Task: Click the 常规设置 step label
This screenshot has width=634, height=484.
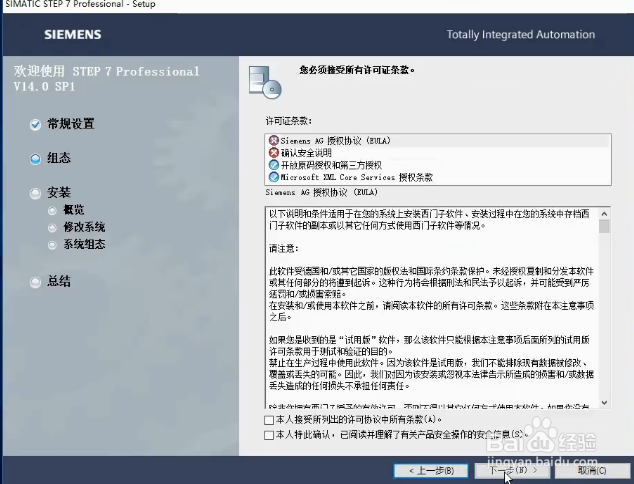Action: [x=71, y=124]
